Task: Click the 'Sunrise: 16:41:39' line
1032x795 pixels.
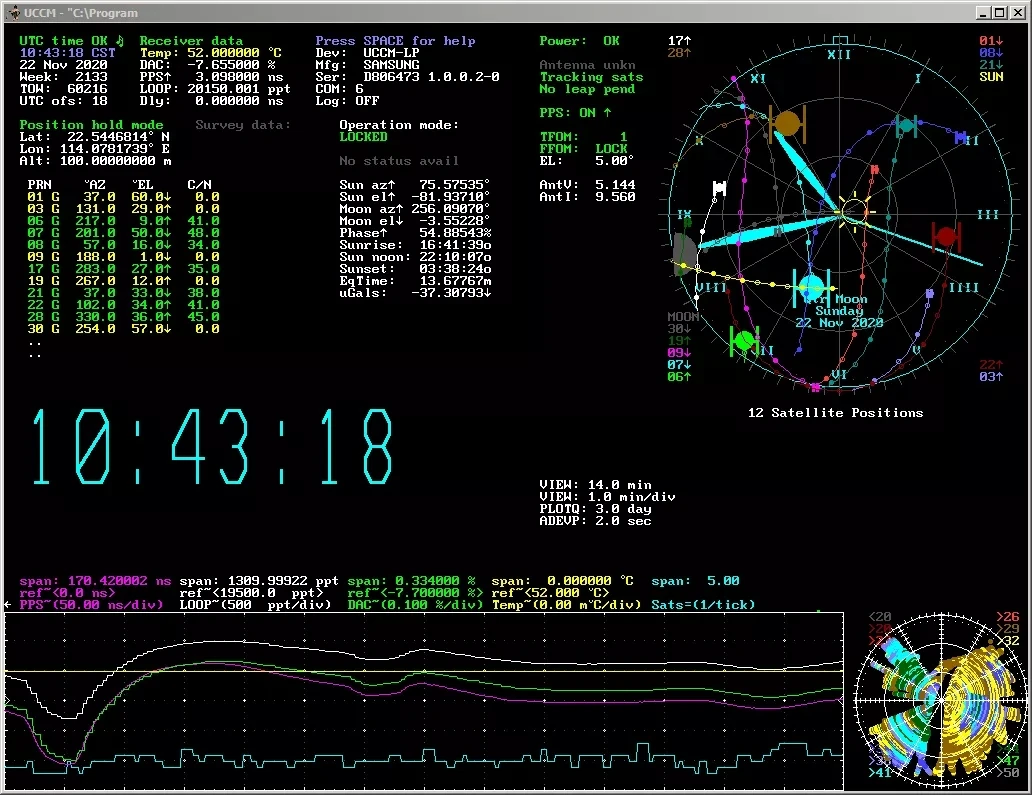Action: [415, 245]
